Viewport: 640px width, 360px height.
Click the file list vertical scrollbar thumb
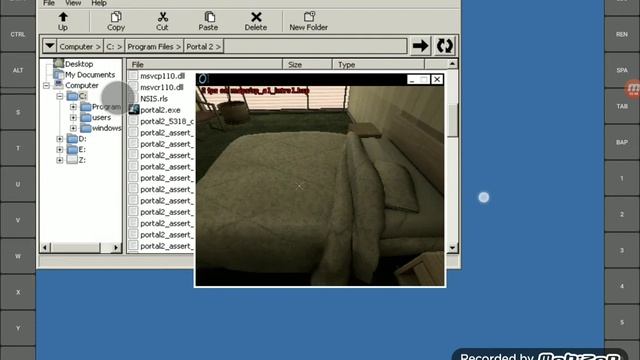click(x=452, y=120)
